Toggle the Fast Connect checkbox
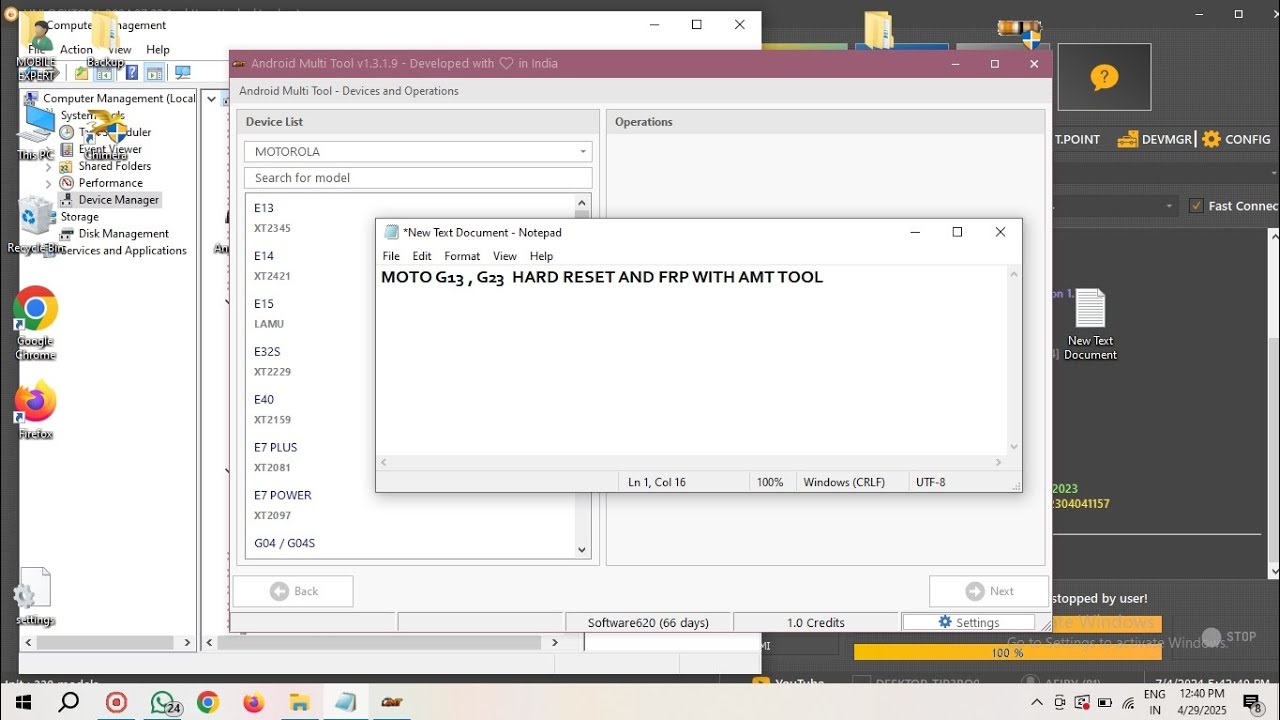This screenshot has width=1280, height=720. click(1196, 206)
